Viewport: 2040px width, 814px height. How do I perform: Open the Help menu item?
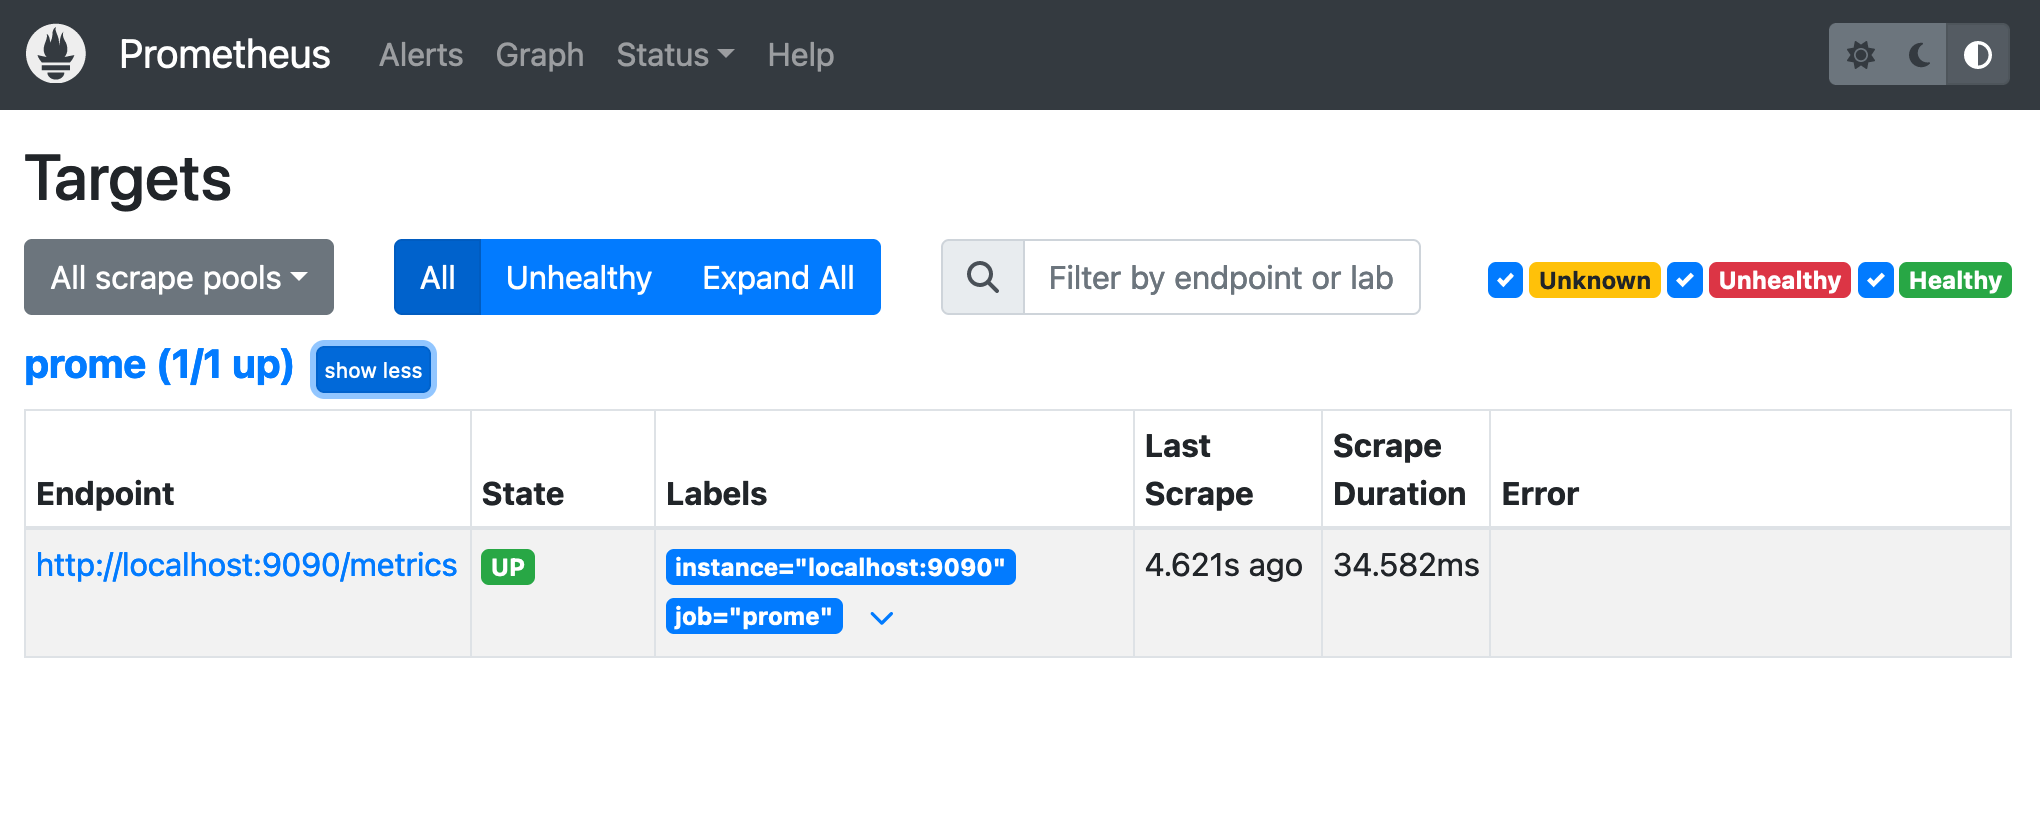[x=800, y=55]
